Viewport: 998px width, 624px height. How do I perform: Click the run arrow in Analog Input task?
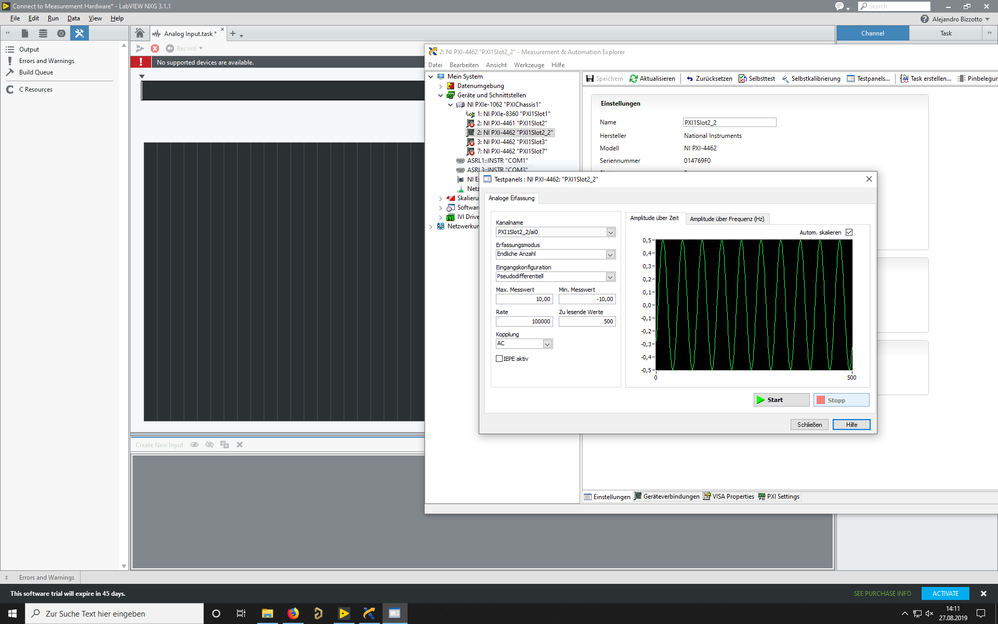[x=140, y=48]
